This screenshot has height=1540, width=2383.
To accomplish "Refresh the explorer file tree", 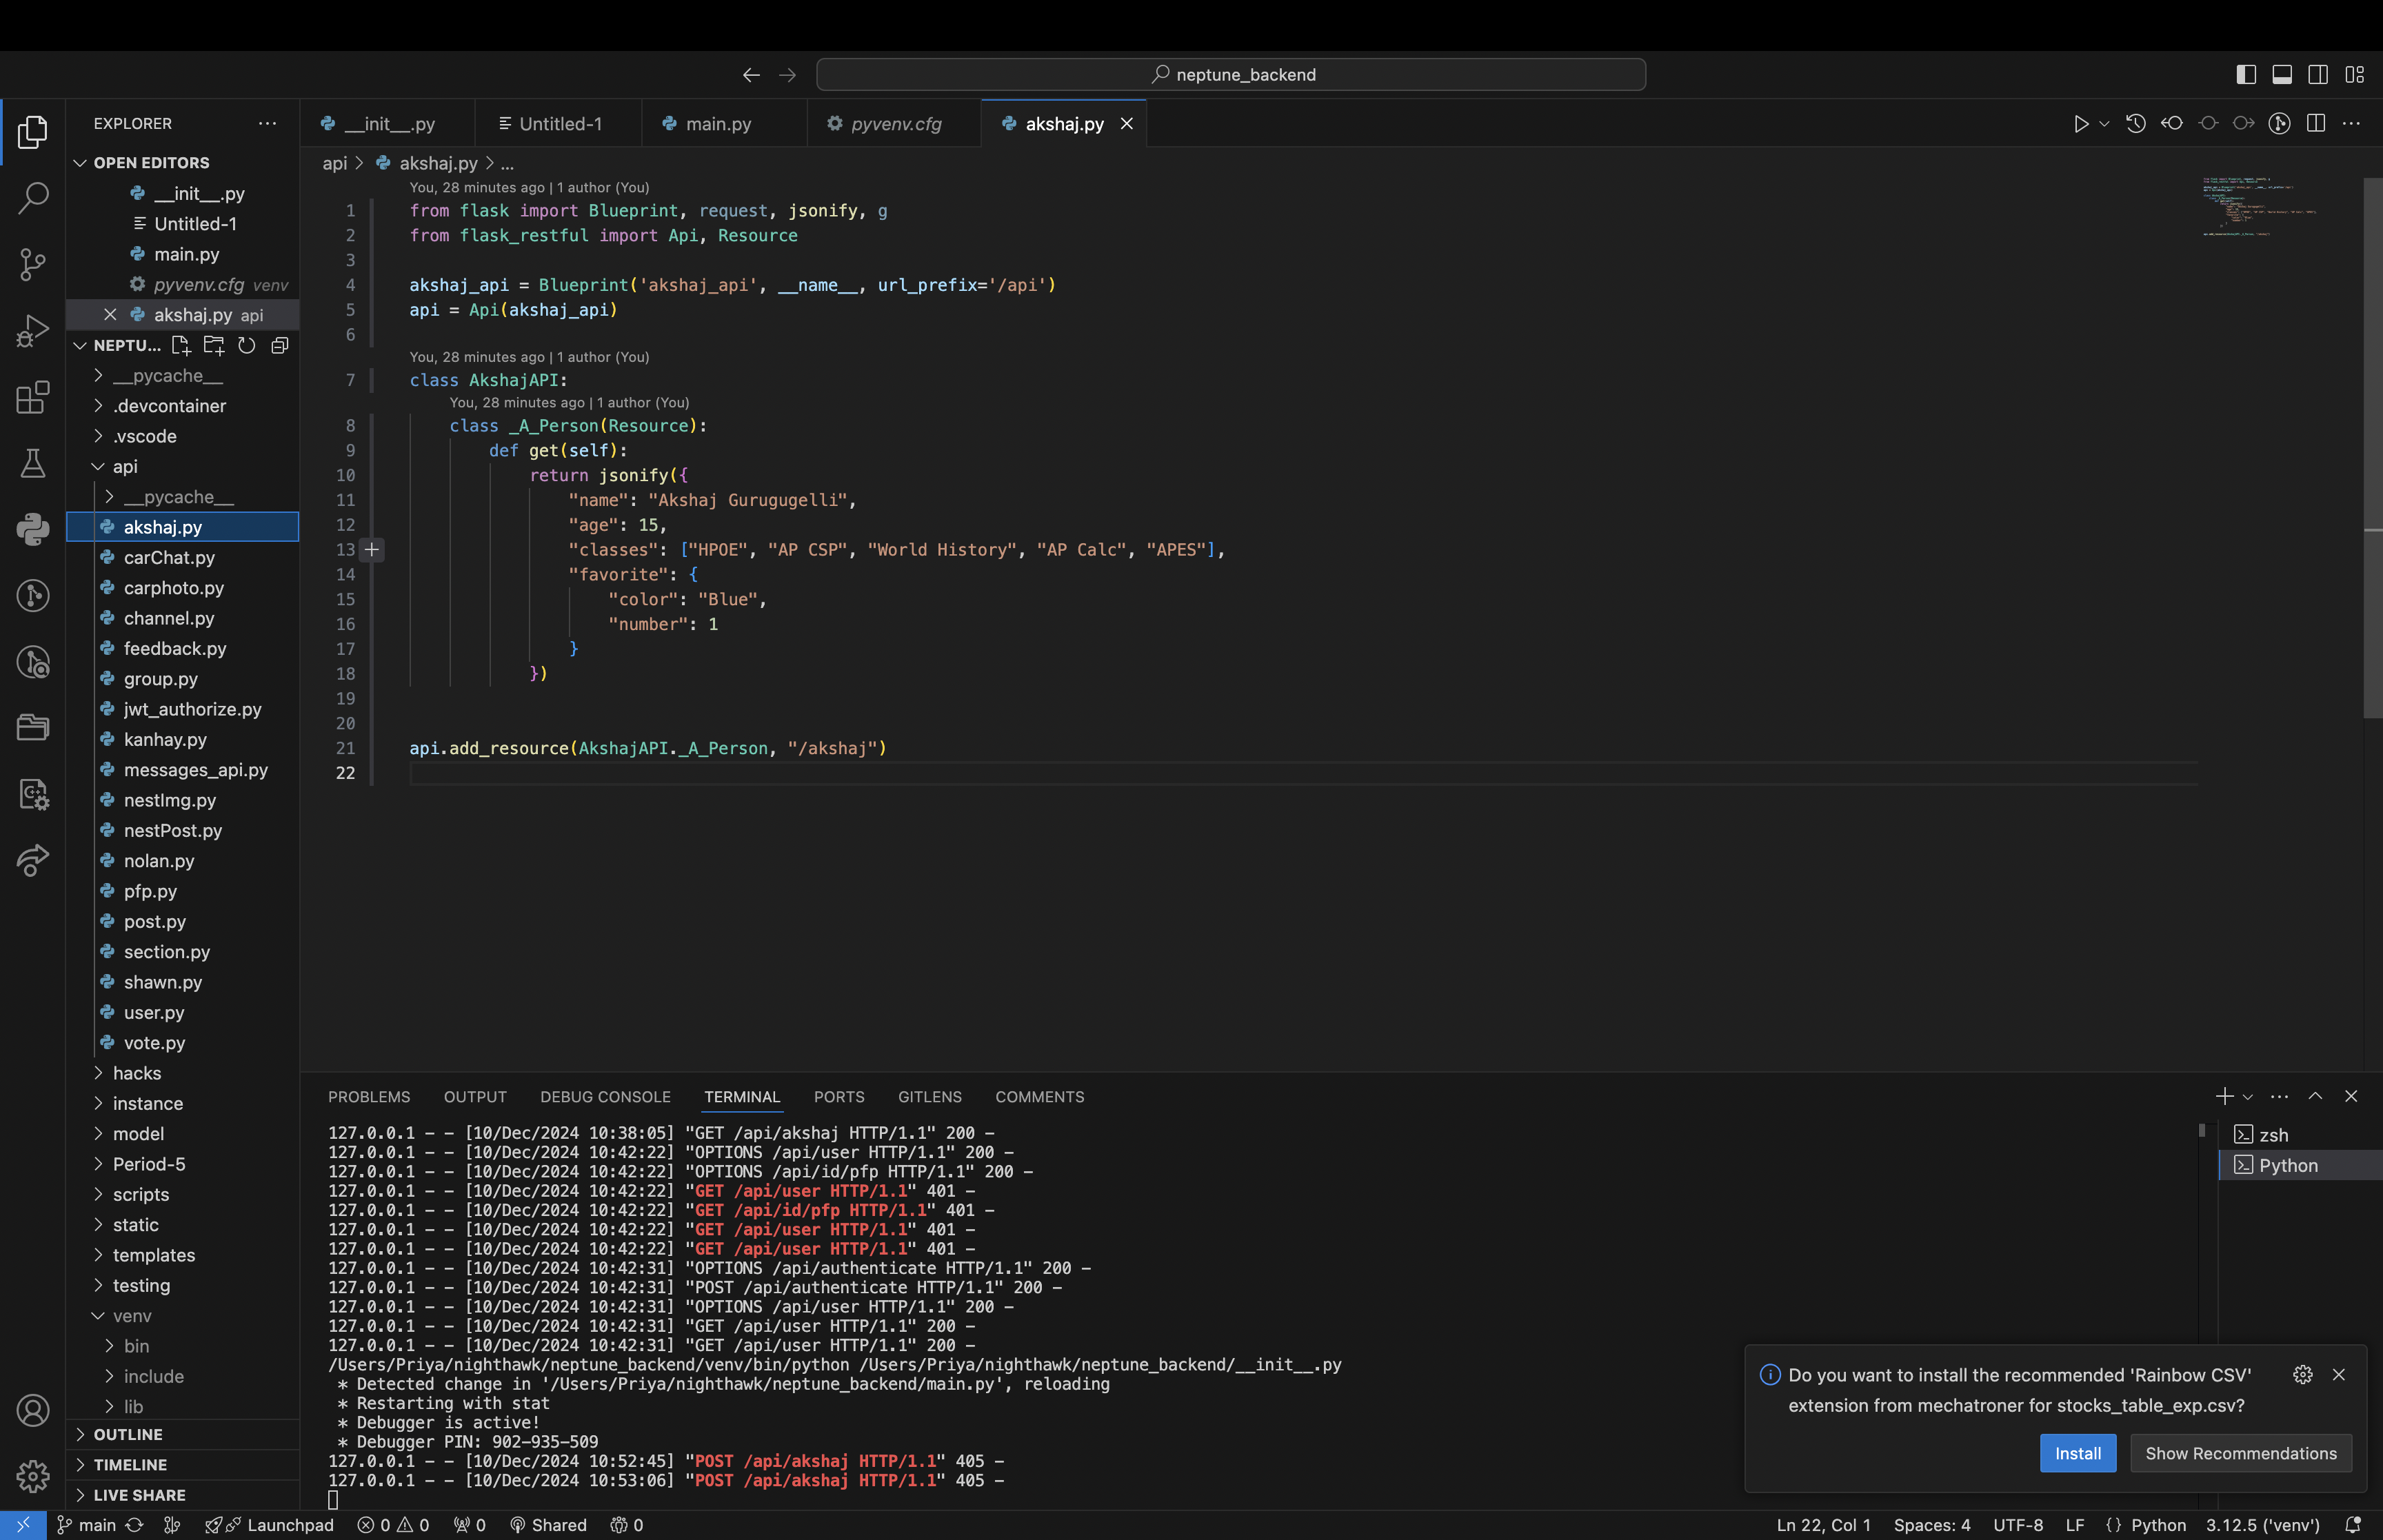I will 247,345.
